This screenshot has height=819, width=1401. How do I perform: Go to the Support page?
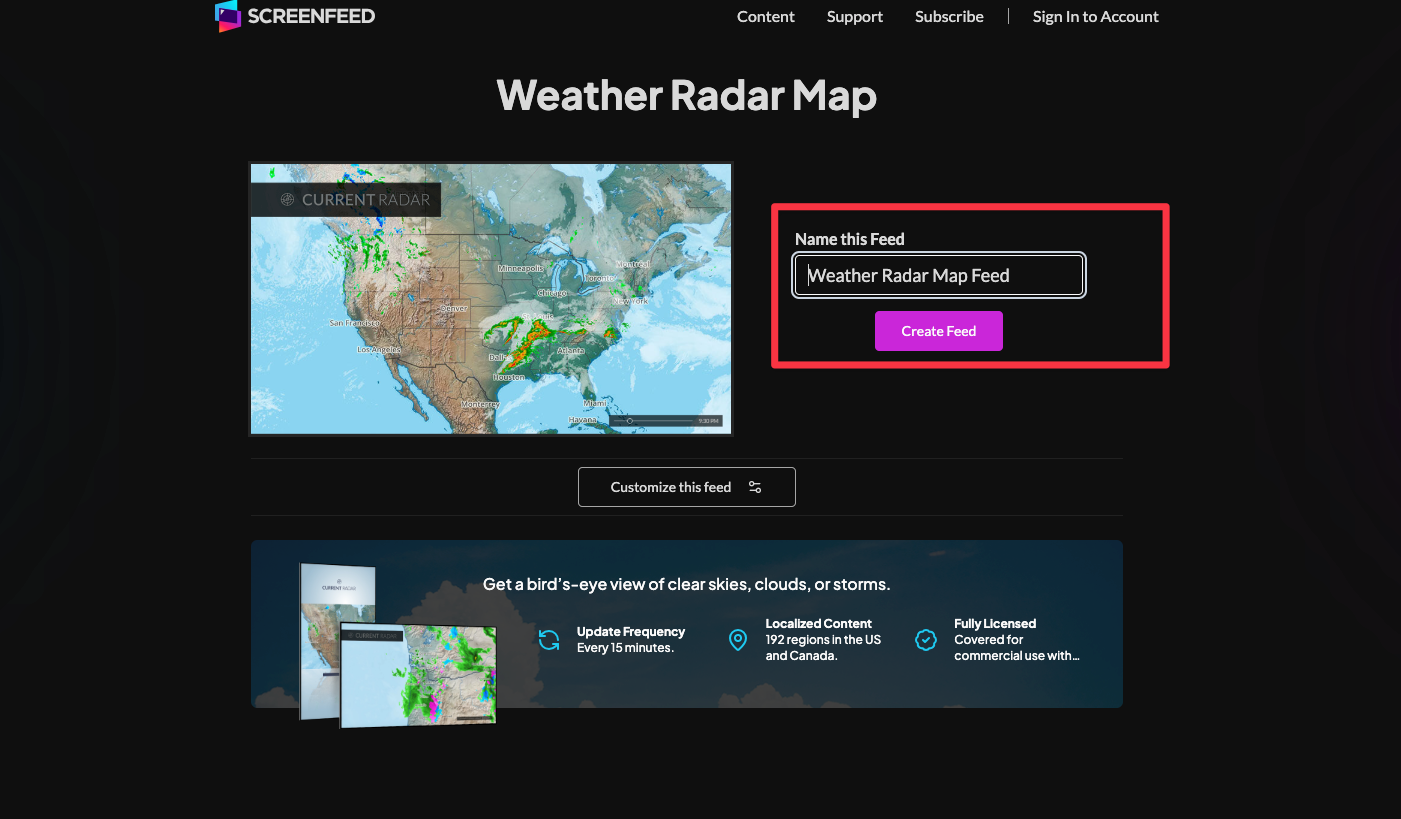[x=854, y=17]
